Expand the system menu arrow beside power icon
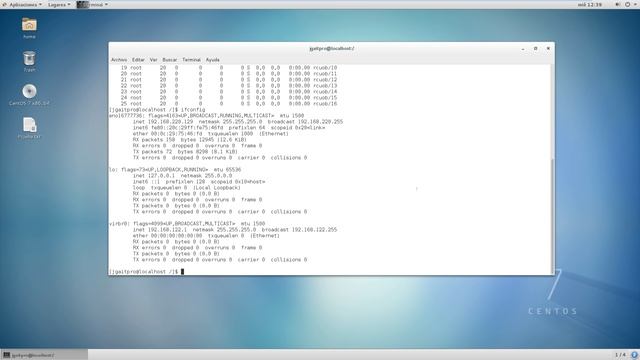The height and width of the screenshot is (360, 640). pyautogui.click(x=636, y=4)
